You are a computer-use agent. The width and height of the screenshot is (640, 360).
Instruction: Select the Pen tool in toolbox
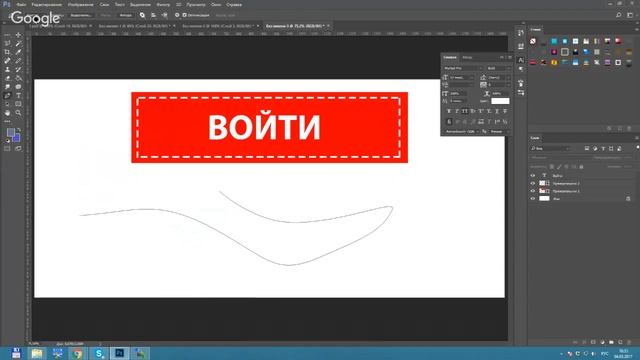pos(7,96)
